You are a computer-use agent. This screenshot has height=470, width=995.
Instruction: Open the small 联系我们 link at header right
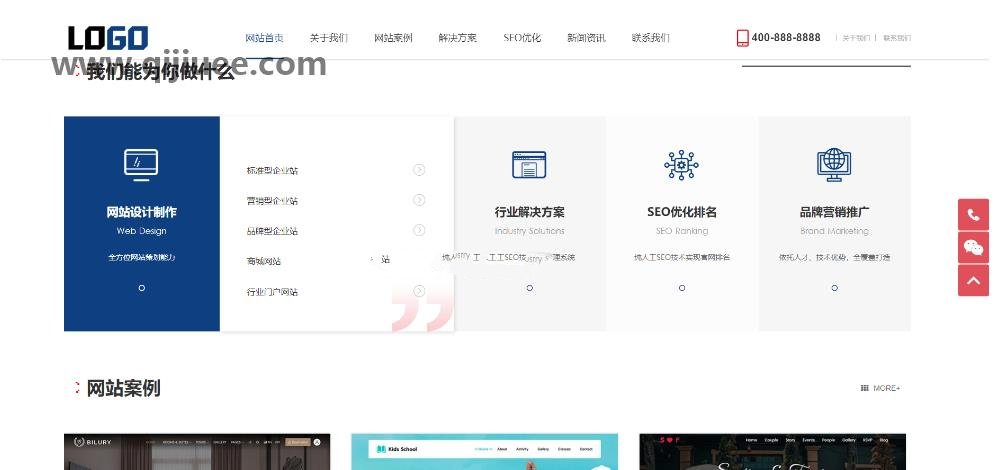(x=897, y=38)
